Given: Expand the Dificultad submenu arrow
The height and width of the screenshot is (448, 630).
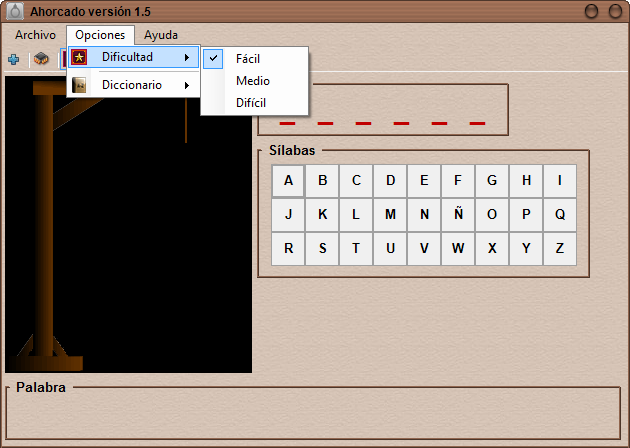Looking at the screenshot, I should click(186, 58).
